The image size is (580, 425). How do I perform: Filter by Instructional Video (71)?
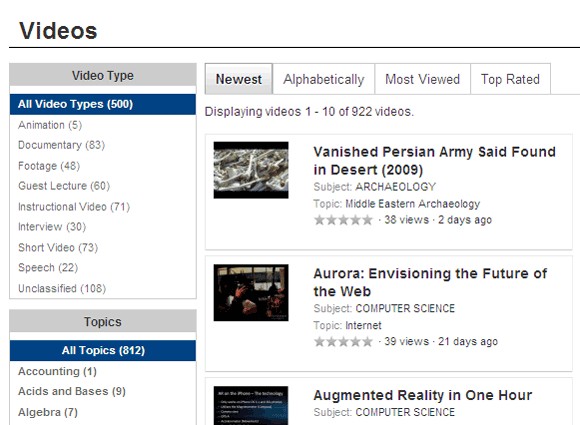74,206
